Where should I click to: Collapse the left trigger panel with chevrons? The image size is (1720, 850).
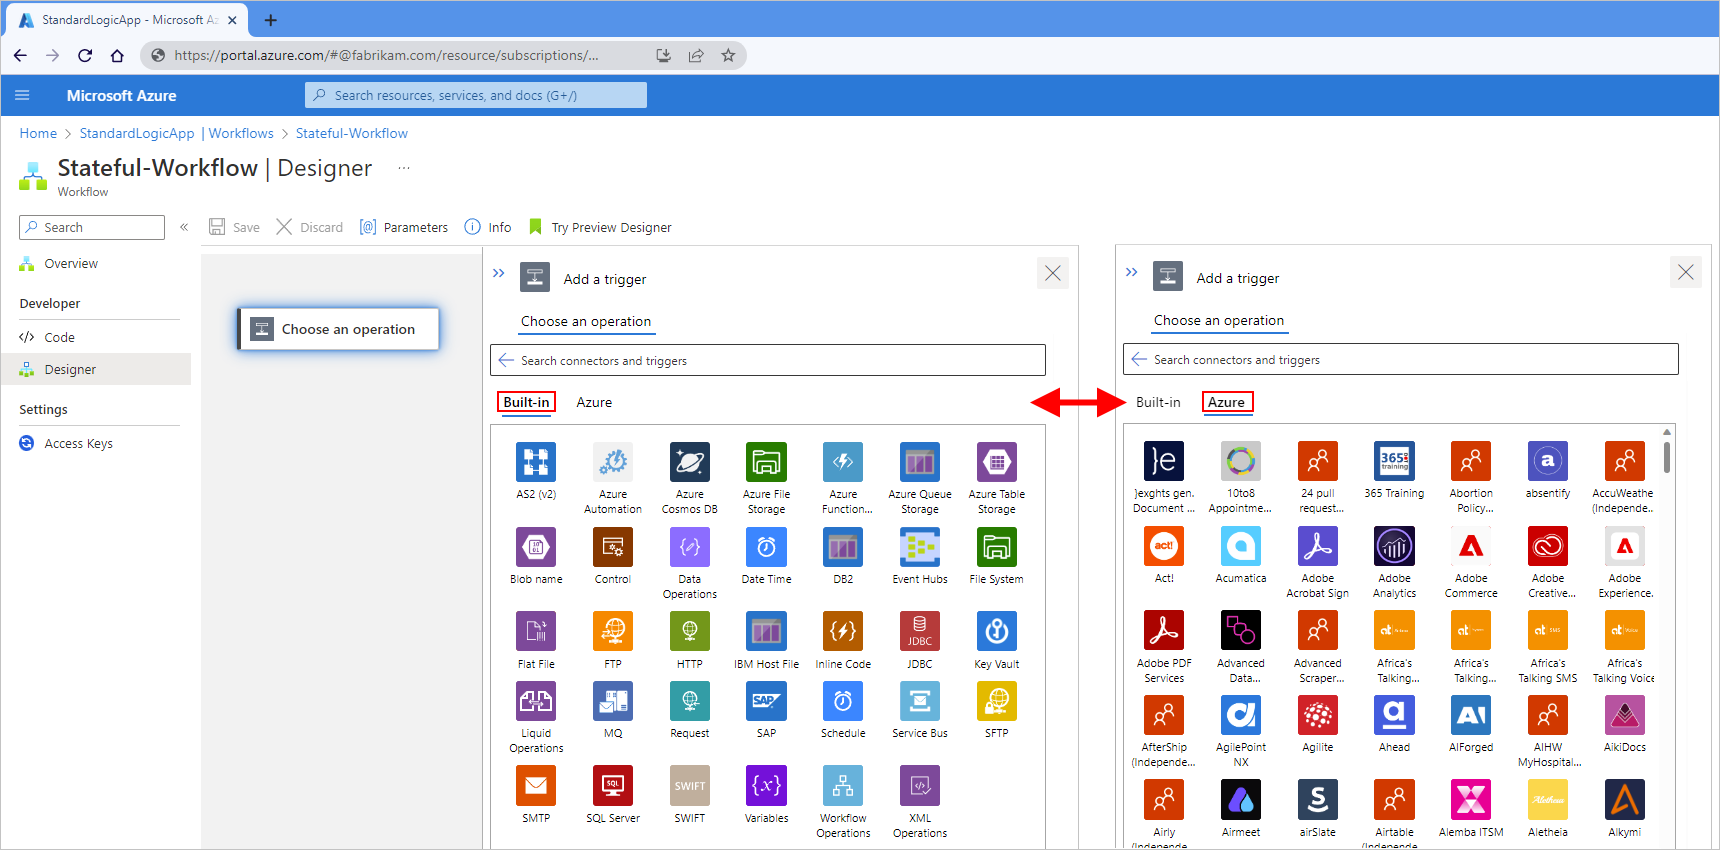pos(498,273)
